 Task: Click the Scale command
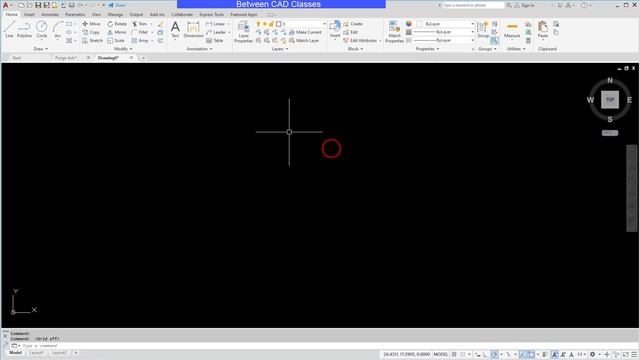coord(116,41)
